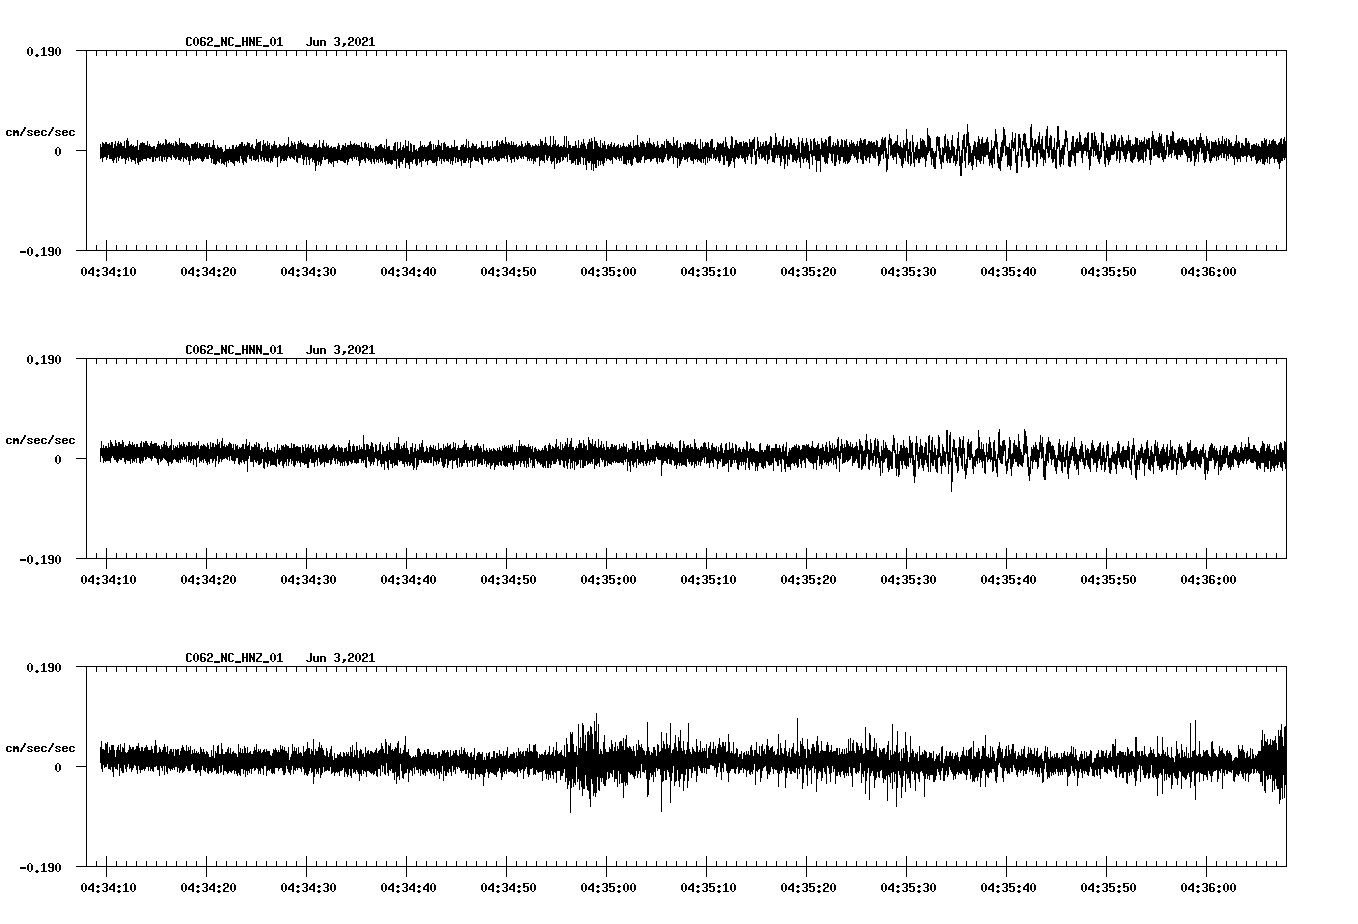
Task: Select 04:34:50 tick label on HNN axis
Action: point(508,580)
